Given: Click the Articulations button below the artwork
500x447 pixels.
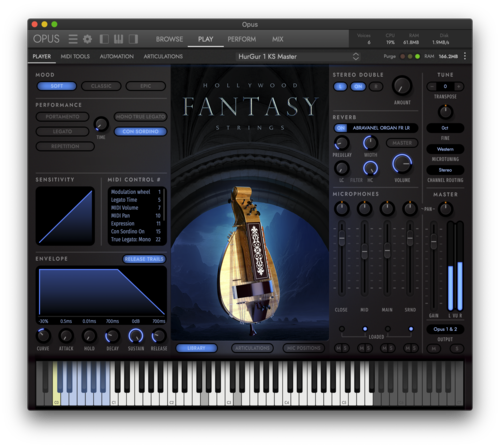Looking at the screenshot, I should [252, 348].
